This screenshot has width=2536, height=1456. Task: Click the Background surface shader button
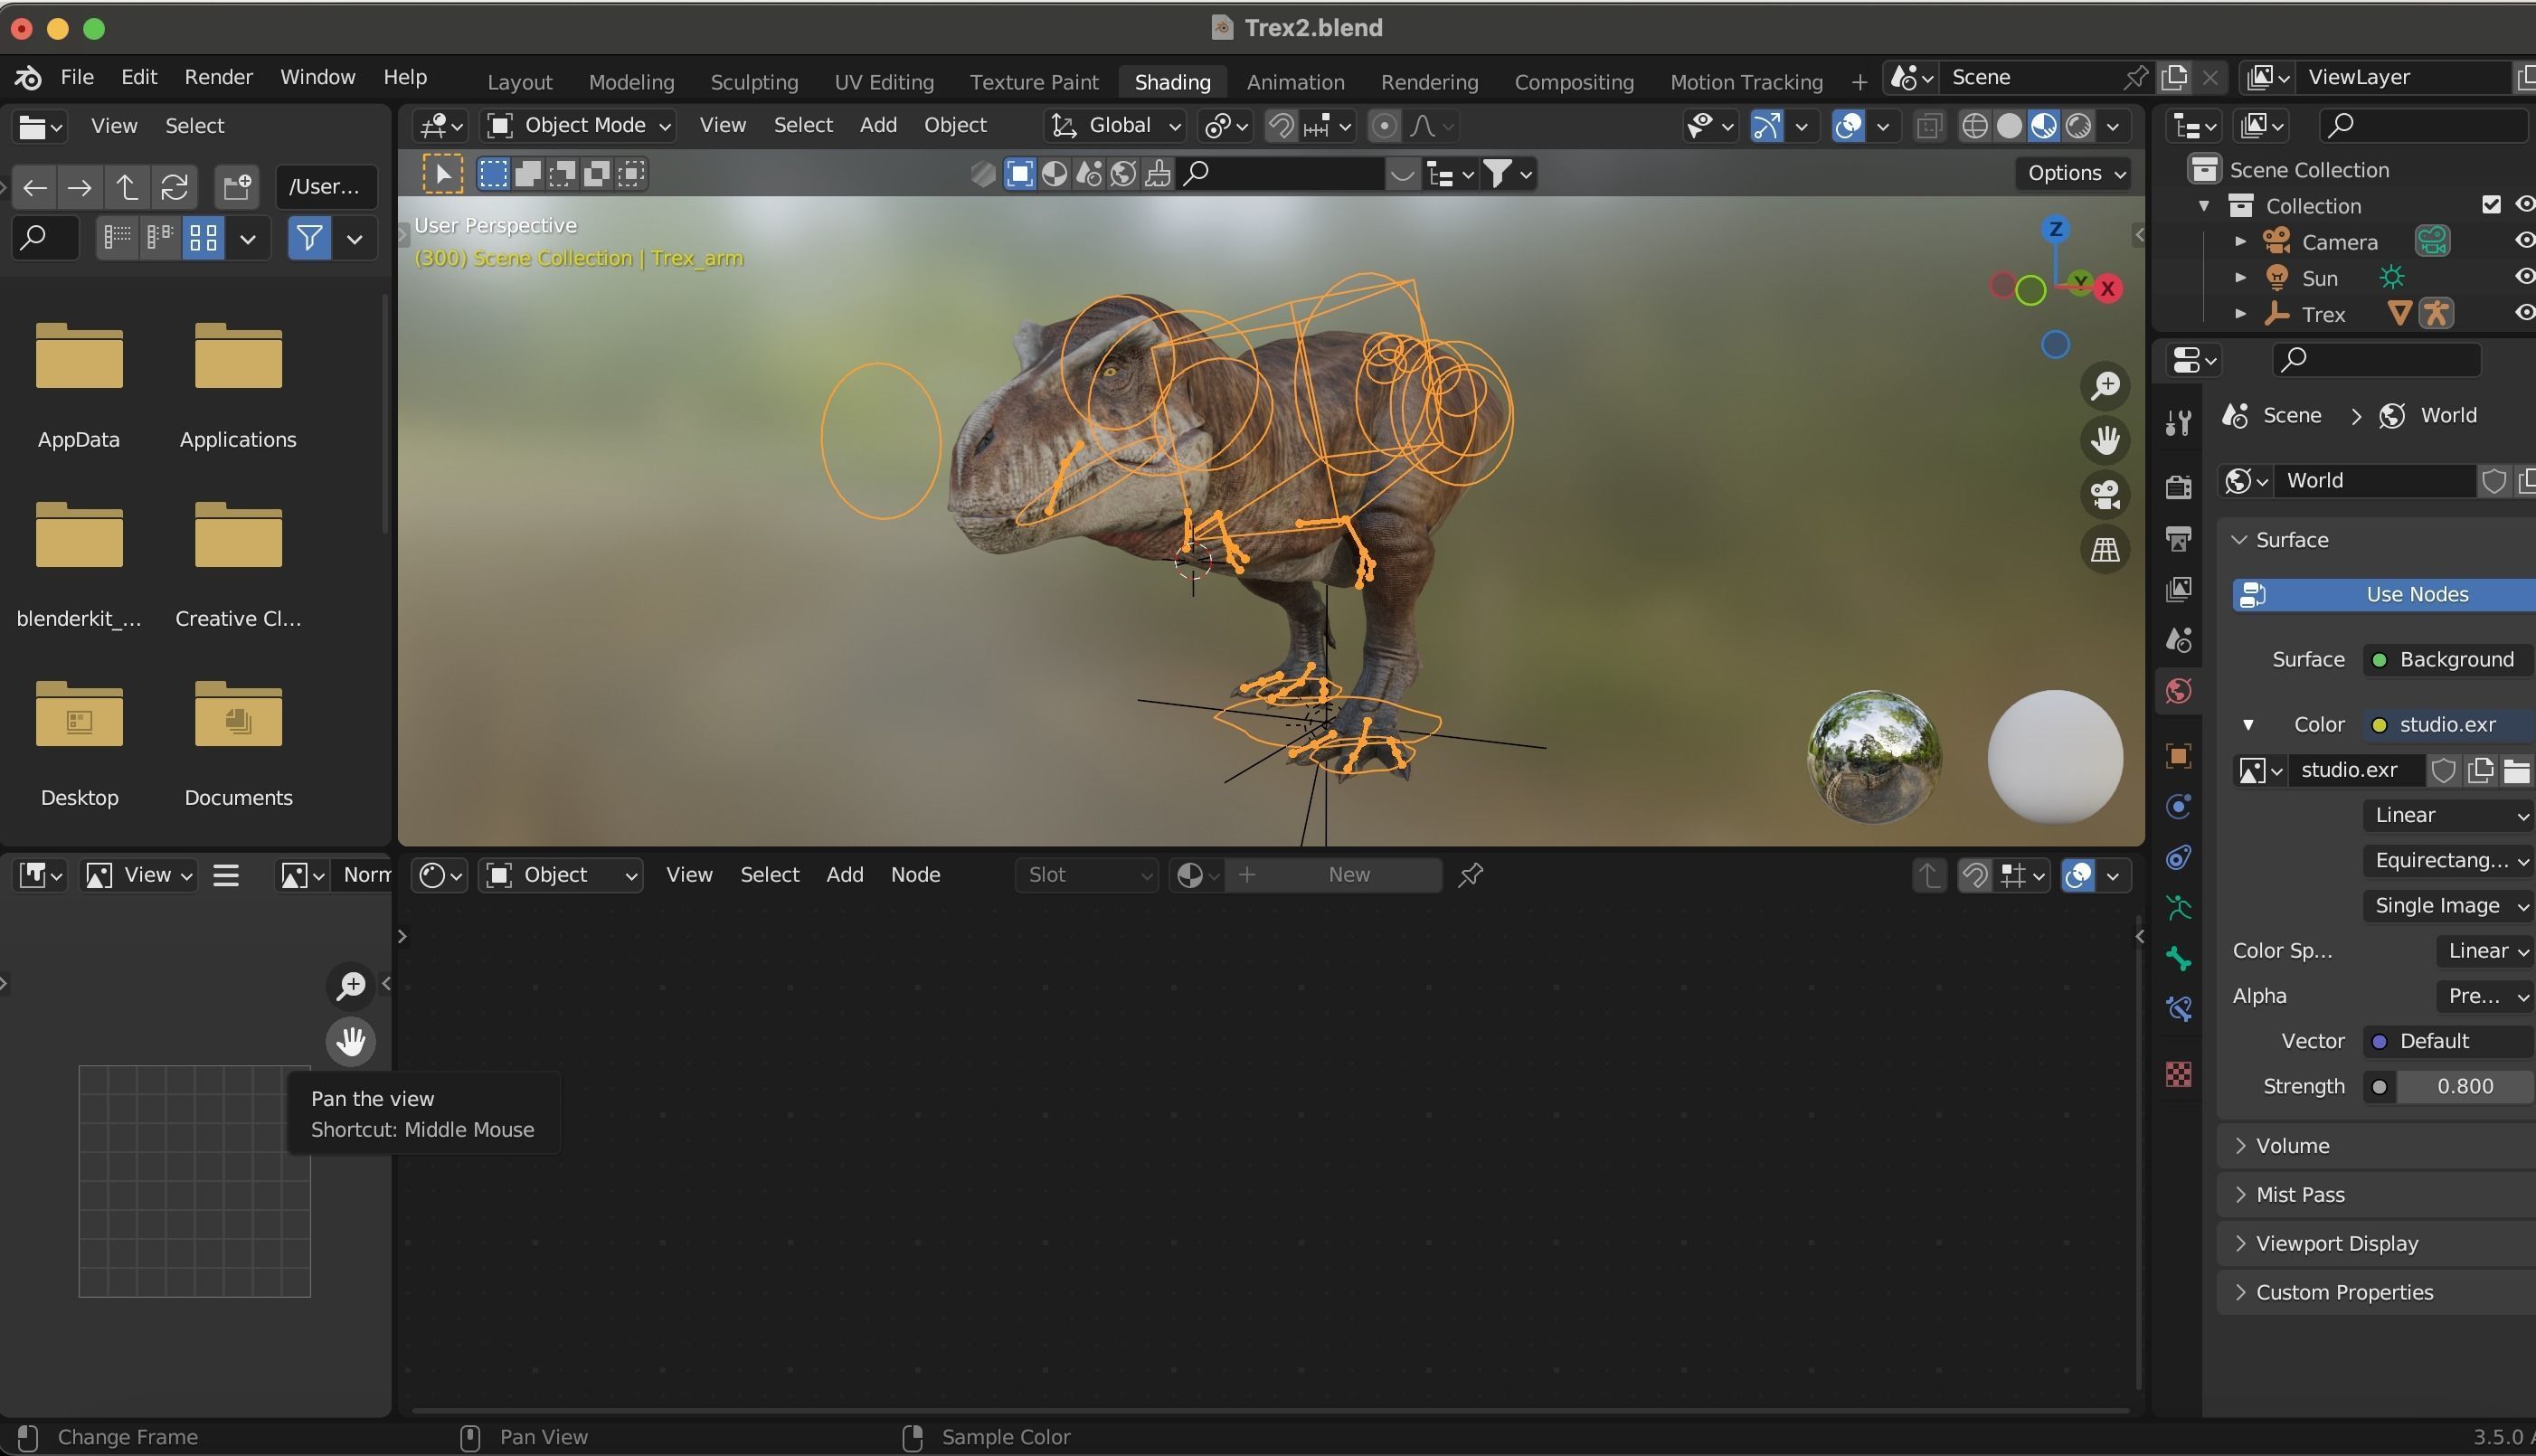point(2448,660)
